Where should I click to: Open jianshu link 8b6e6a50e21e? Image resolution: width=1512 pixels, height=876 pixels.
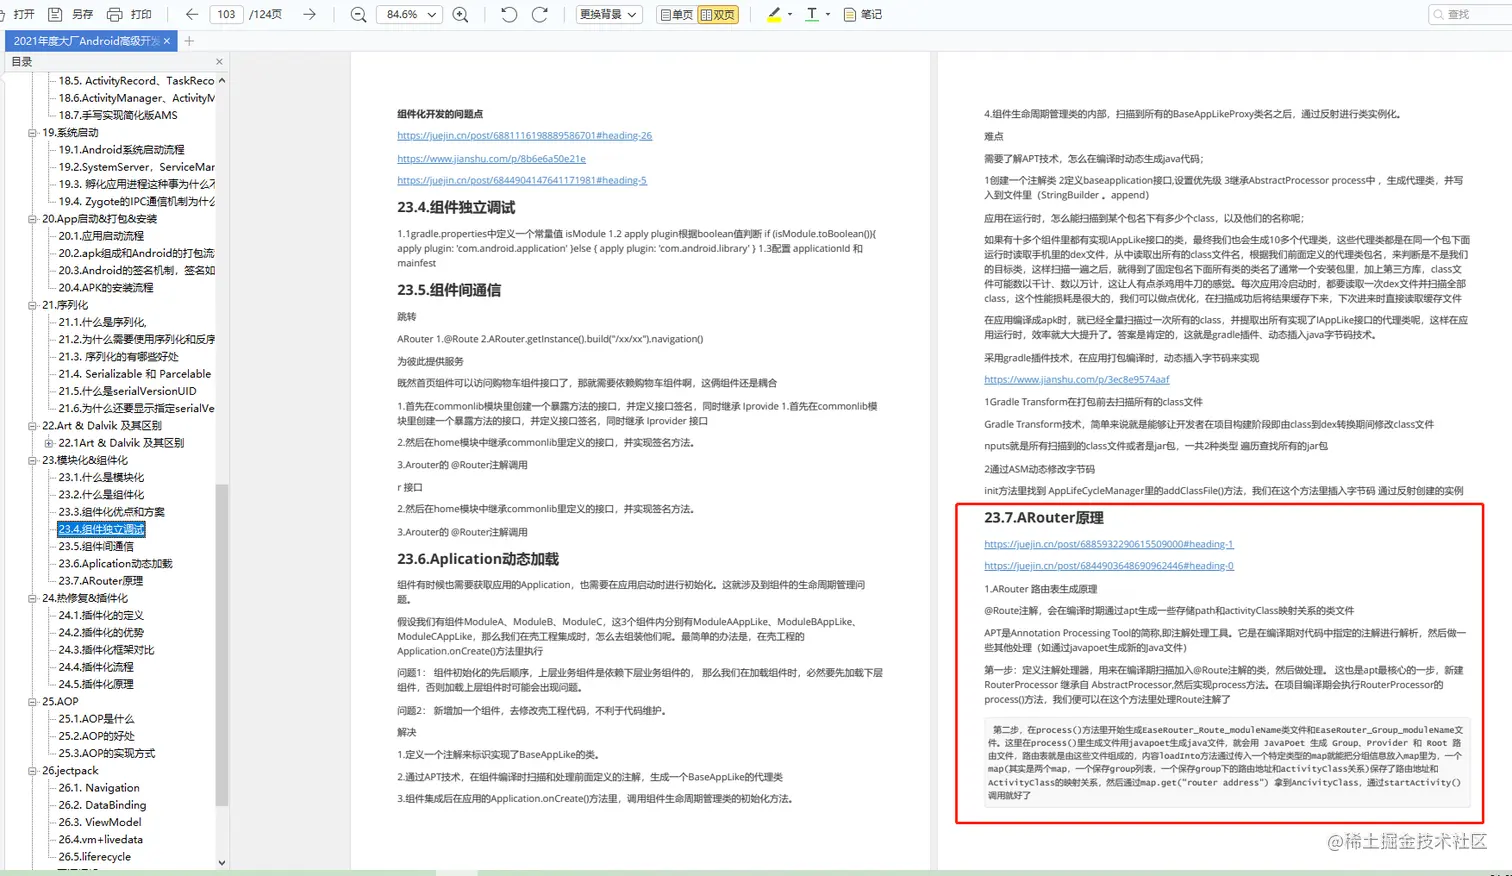click(491, 158)
